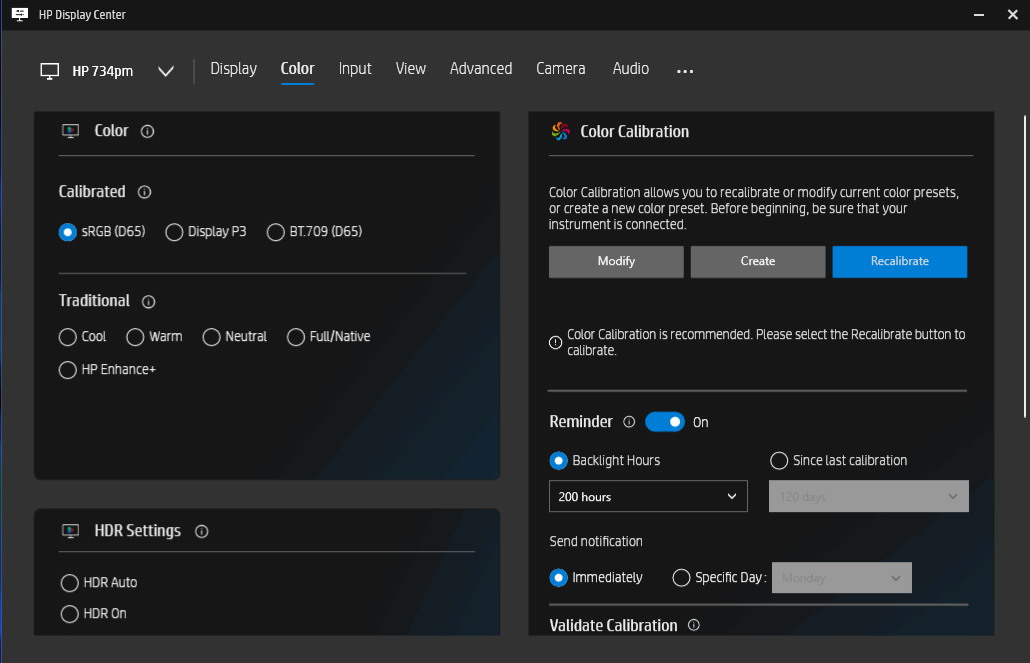This screenshot has width=1030, height=663.
Task: Click the HDR Settings monitor icon
Action: pos(70,531)
